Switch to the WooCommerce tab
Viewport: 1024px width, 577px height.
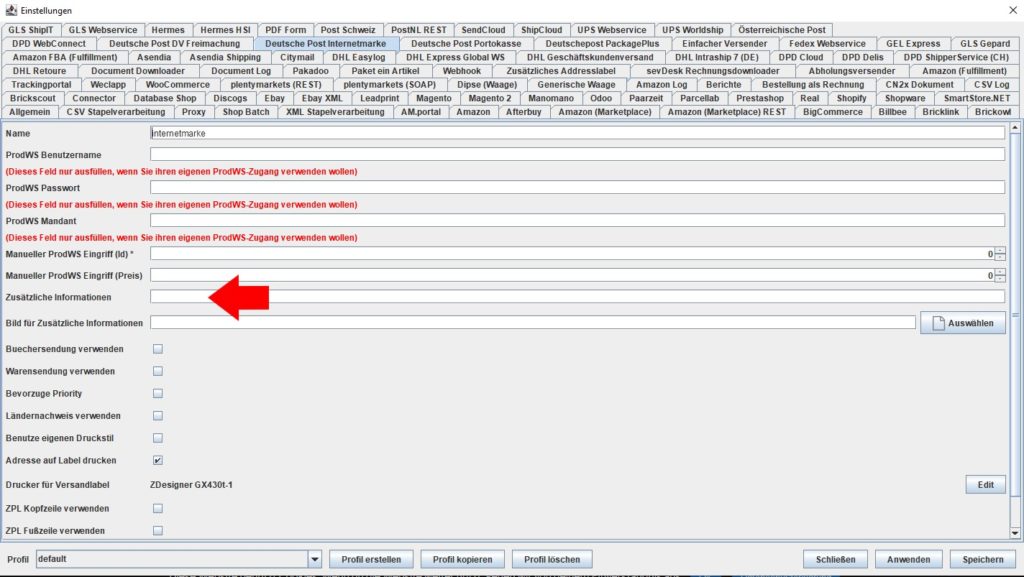pos(178,85)
